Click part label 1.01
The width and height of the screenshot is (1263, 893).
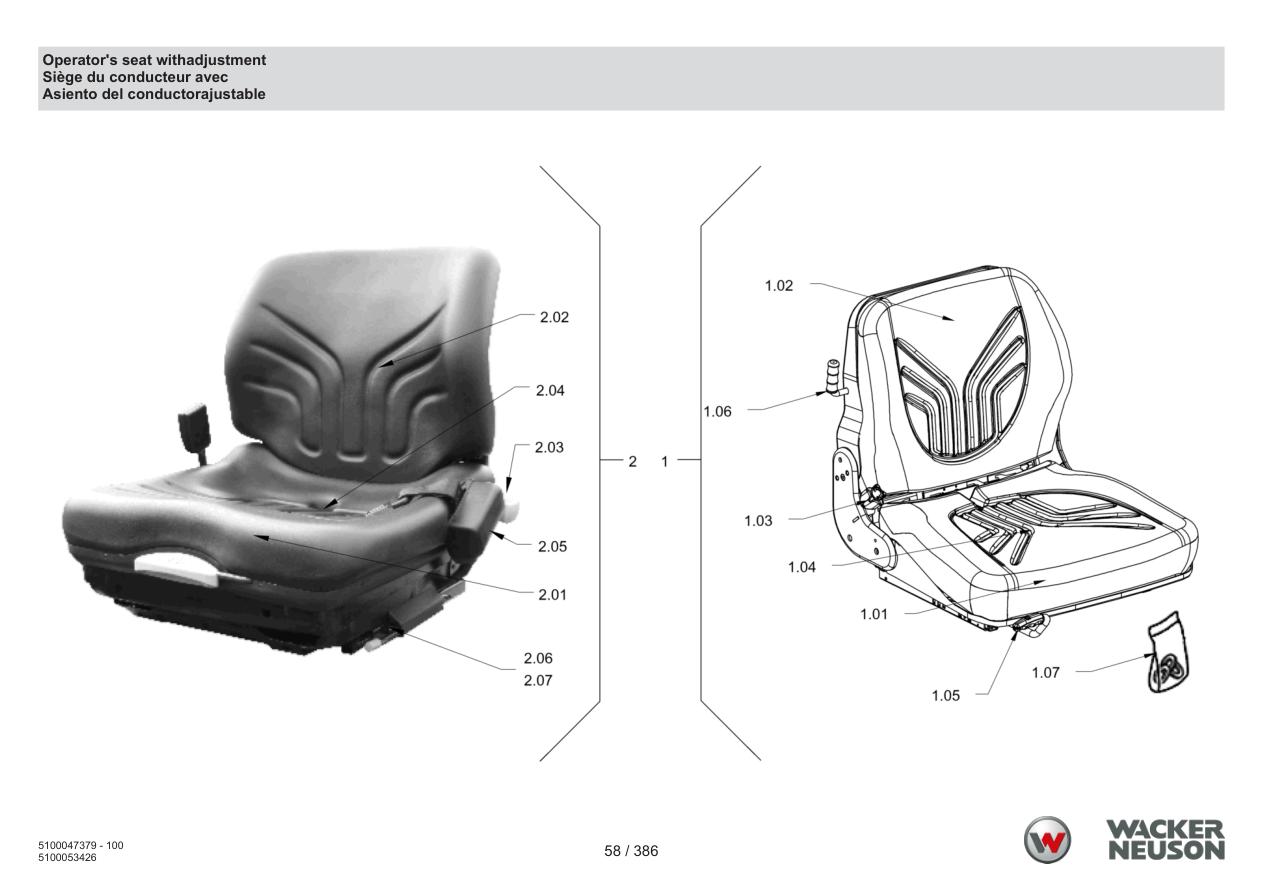click(874, 614)
